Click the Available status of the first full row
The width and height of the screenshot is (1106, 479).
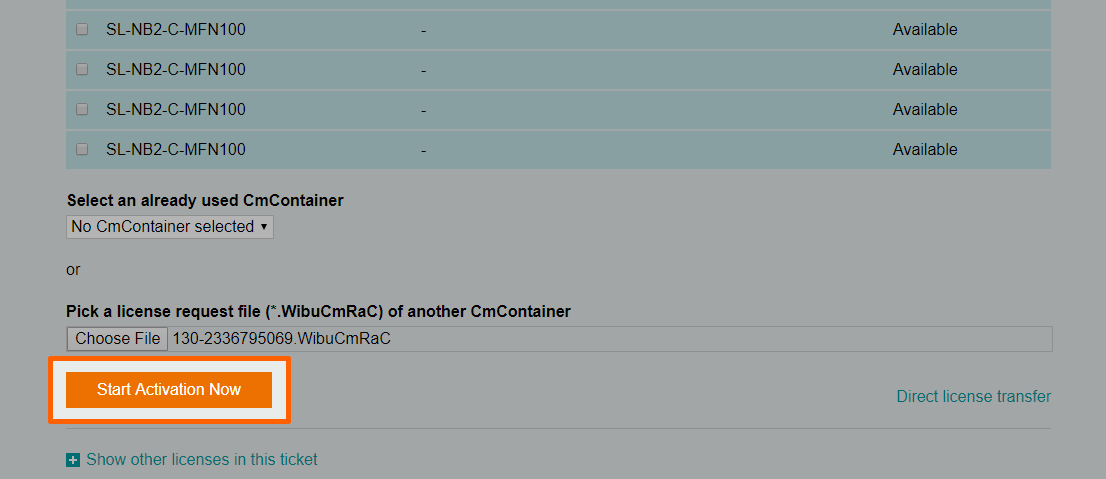925,30
